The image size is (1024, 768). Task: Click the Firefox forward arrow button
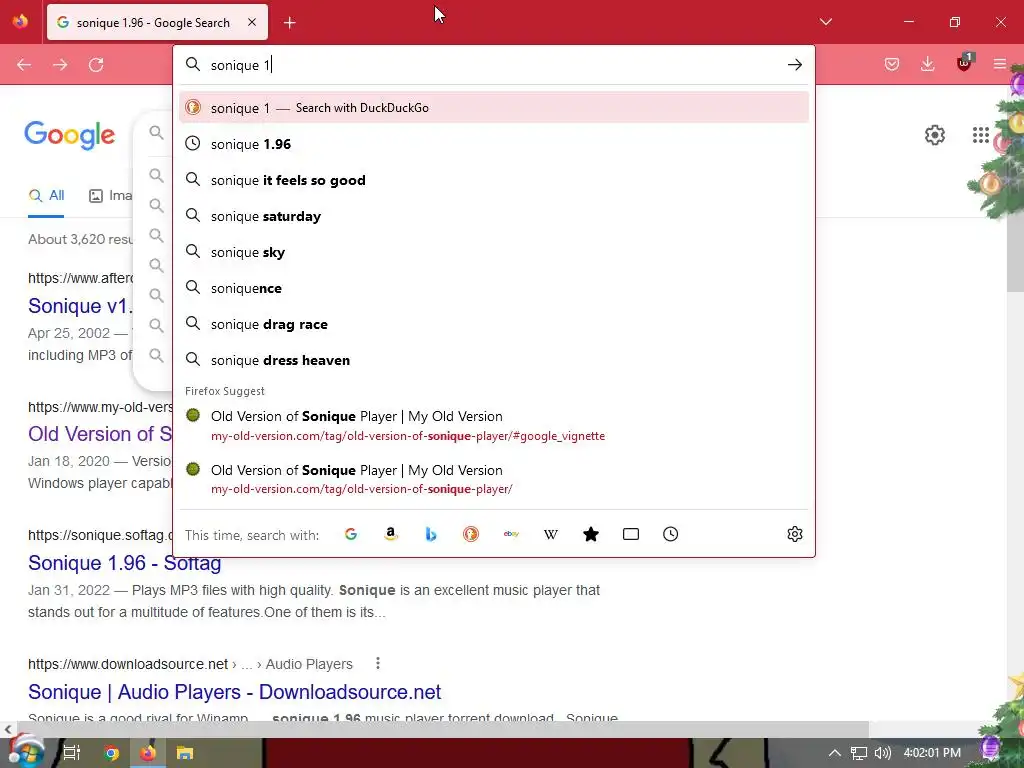[60, 65]
